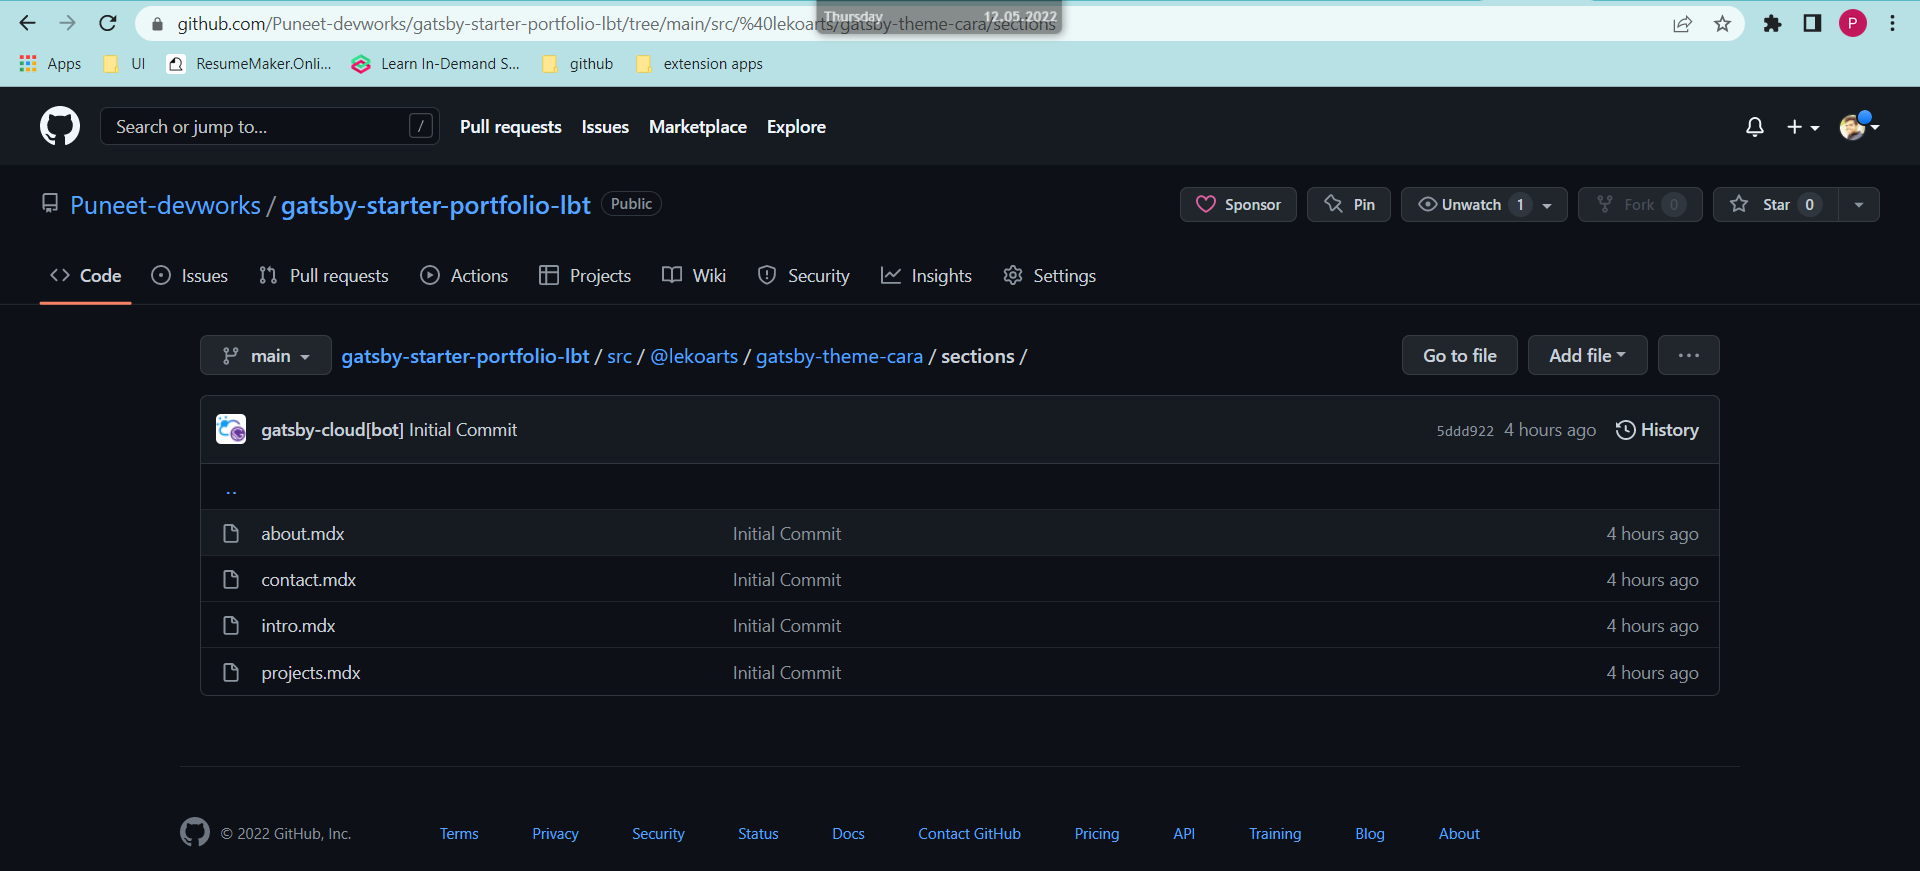Image resolution: width=1920 pixels, height=871 pixels.
Task: Open the Initial Commit message for about.mdx
Action: point(787,534)
